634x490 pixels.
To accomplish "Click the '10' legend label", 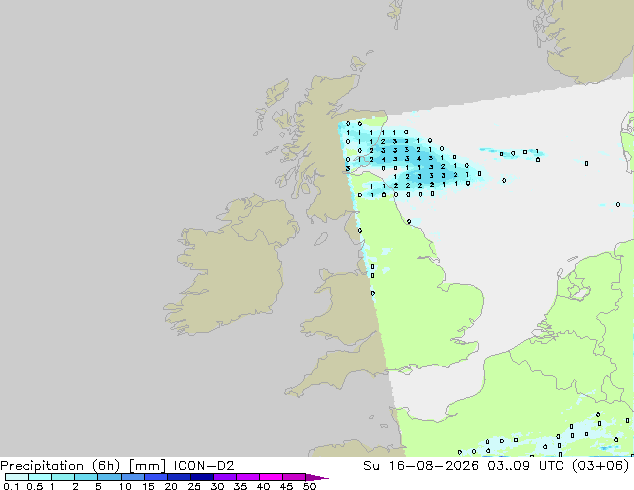I will pos(125,486).
